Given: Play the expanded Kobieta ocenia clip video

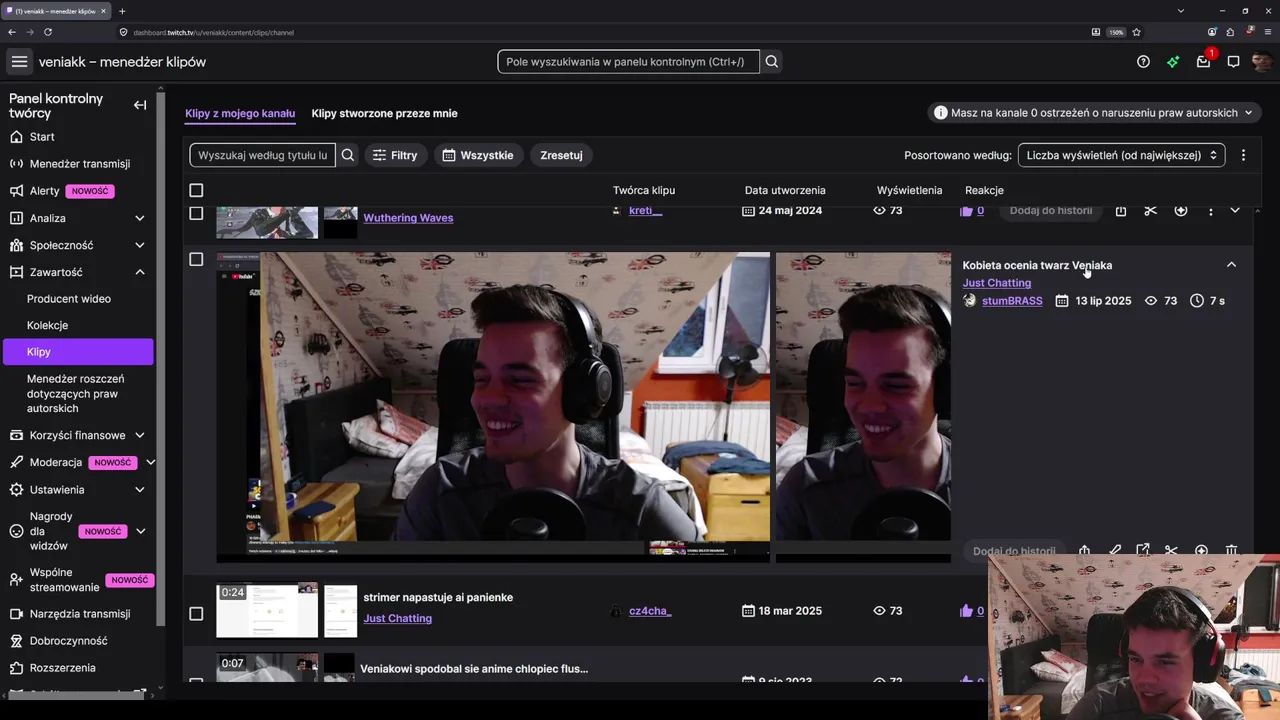Looking at the screenshot, I should [493, 407].
